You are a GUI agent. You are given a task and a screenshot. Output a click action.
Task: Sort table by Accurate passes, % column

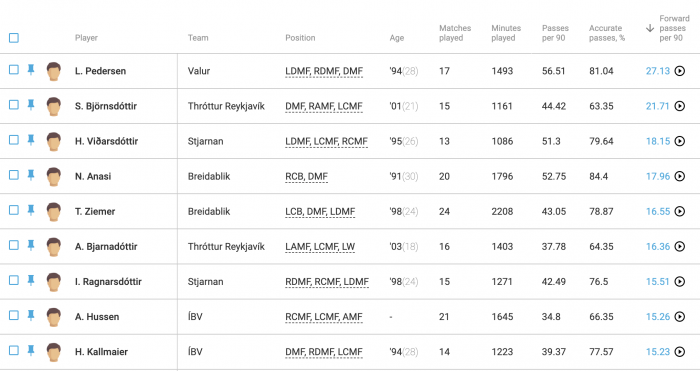[607, 33]
